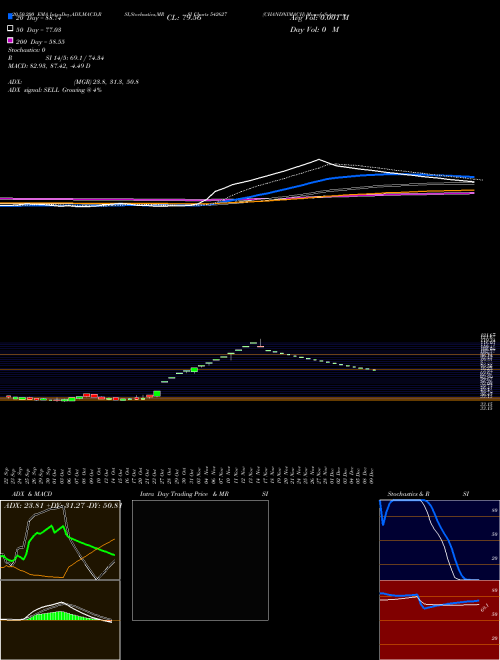Click the 'Day Vol: 0 M' label
This screenshot has height=660, width=500.
(314, 30)
